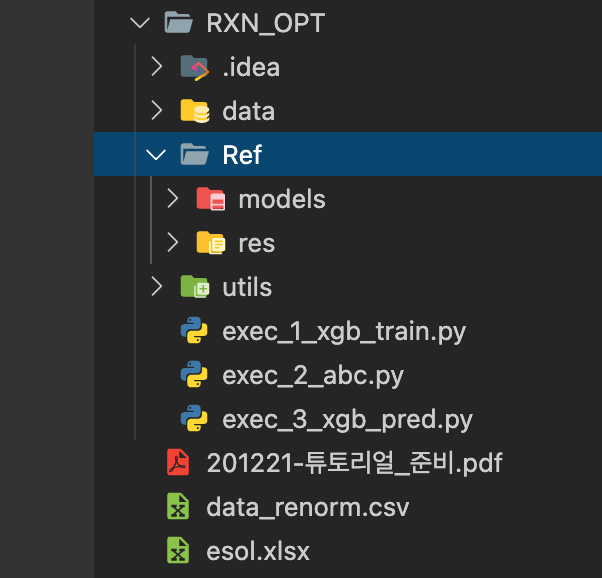Select the RXN_OPT folder name
The width and height of the screenshot is (602, 578).
(266, 23)
